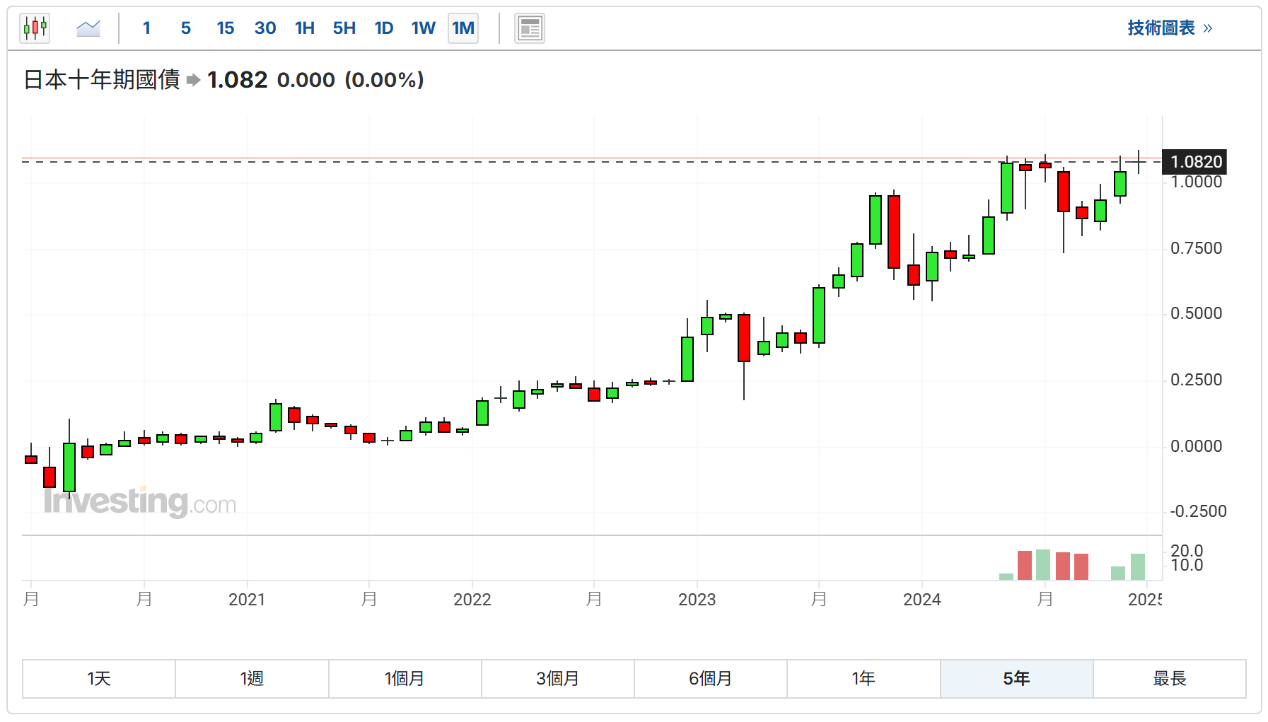Screen dimensions: 1268x722
Task: Switch range to 3個月
Action: click(558, 679)
